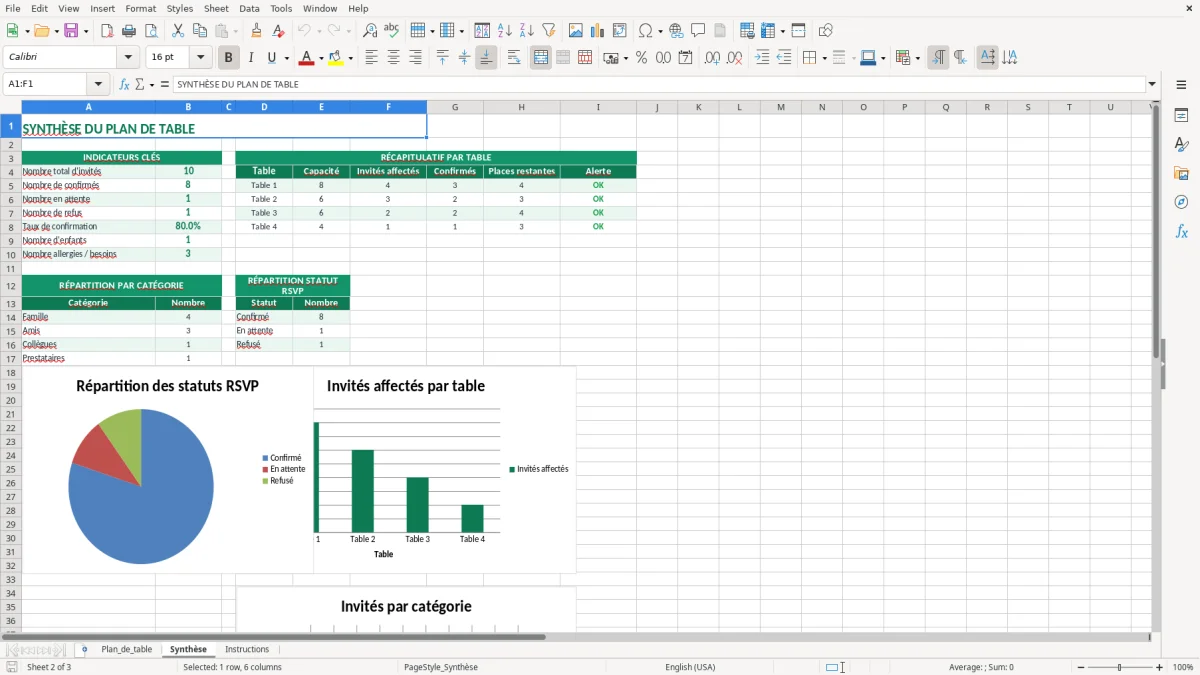The width and height of the screenshot is (1200, 675).
Task: Click the English (USA) language status
Action: 690,667
